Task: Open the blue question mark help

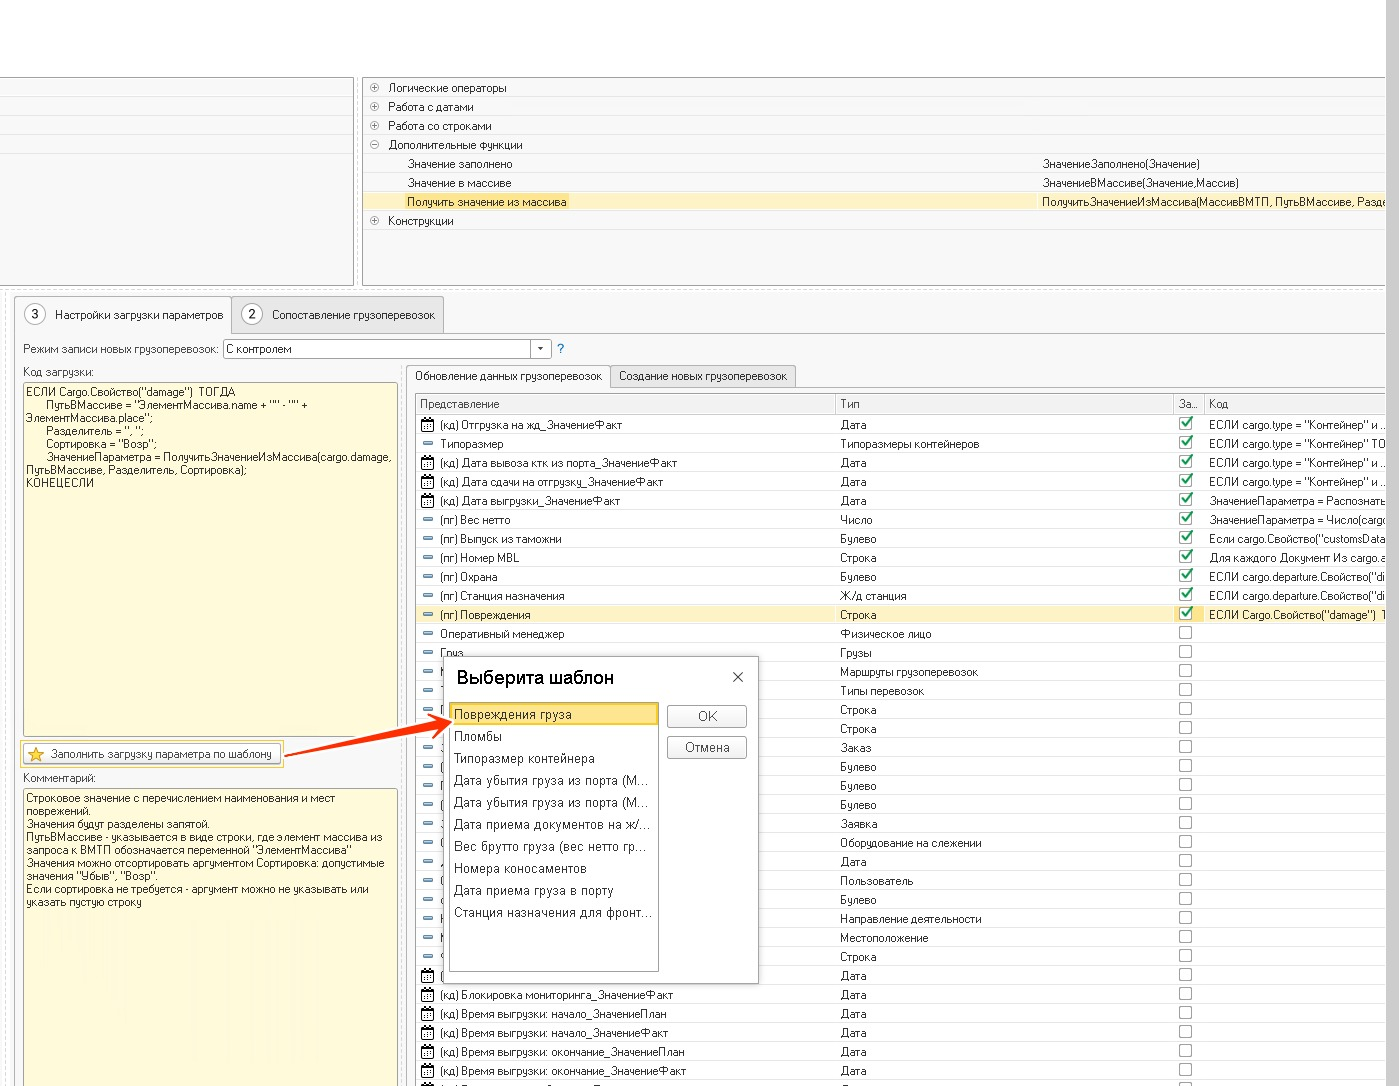Action: click(560, 349)
